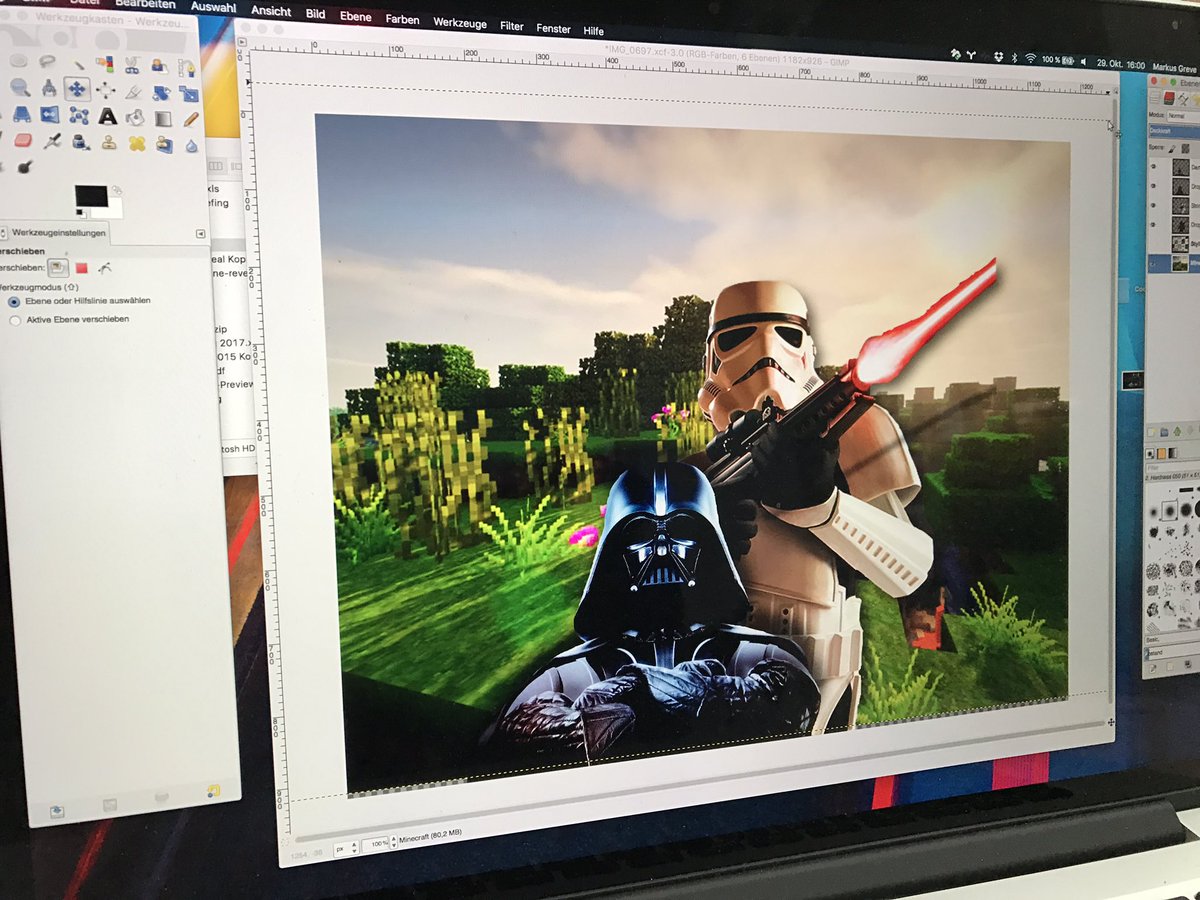Set Verschieben to move selection mode

pos(82,268)
